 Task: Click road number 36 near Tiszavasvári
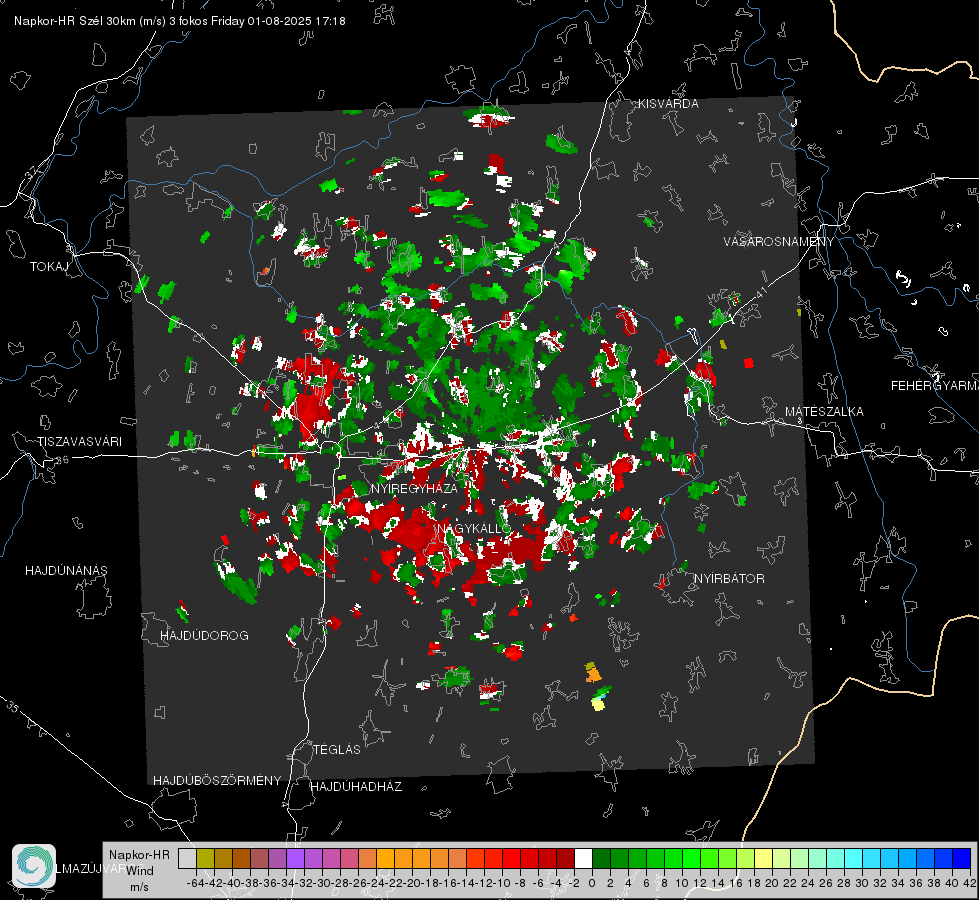[x=62, y=460]
